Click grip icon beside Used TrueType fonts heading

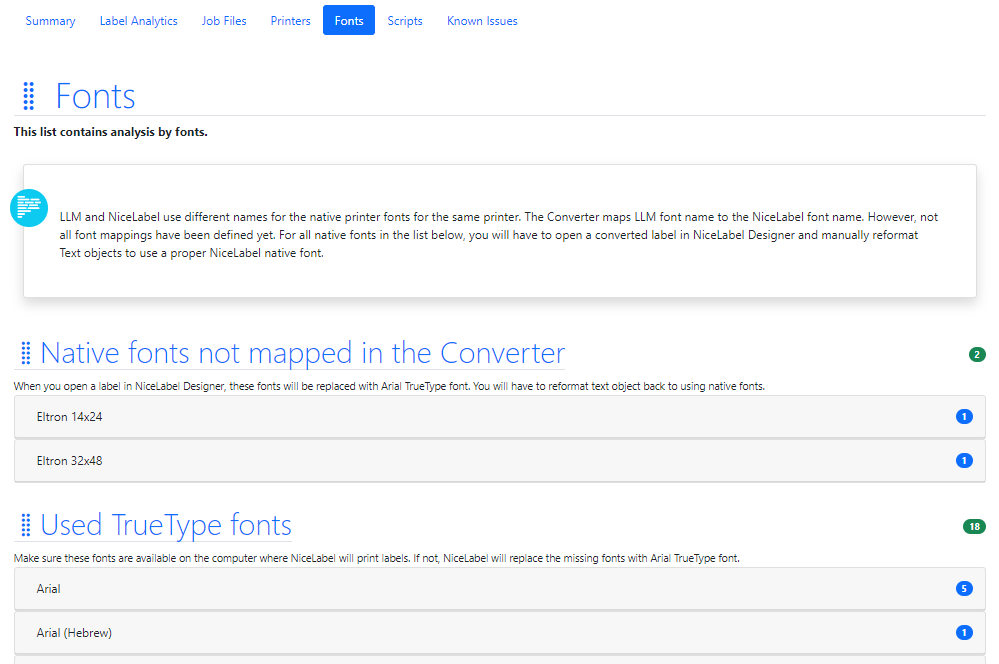pos(25,525)
